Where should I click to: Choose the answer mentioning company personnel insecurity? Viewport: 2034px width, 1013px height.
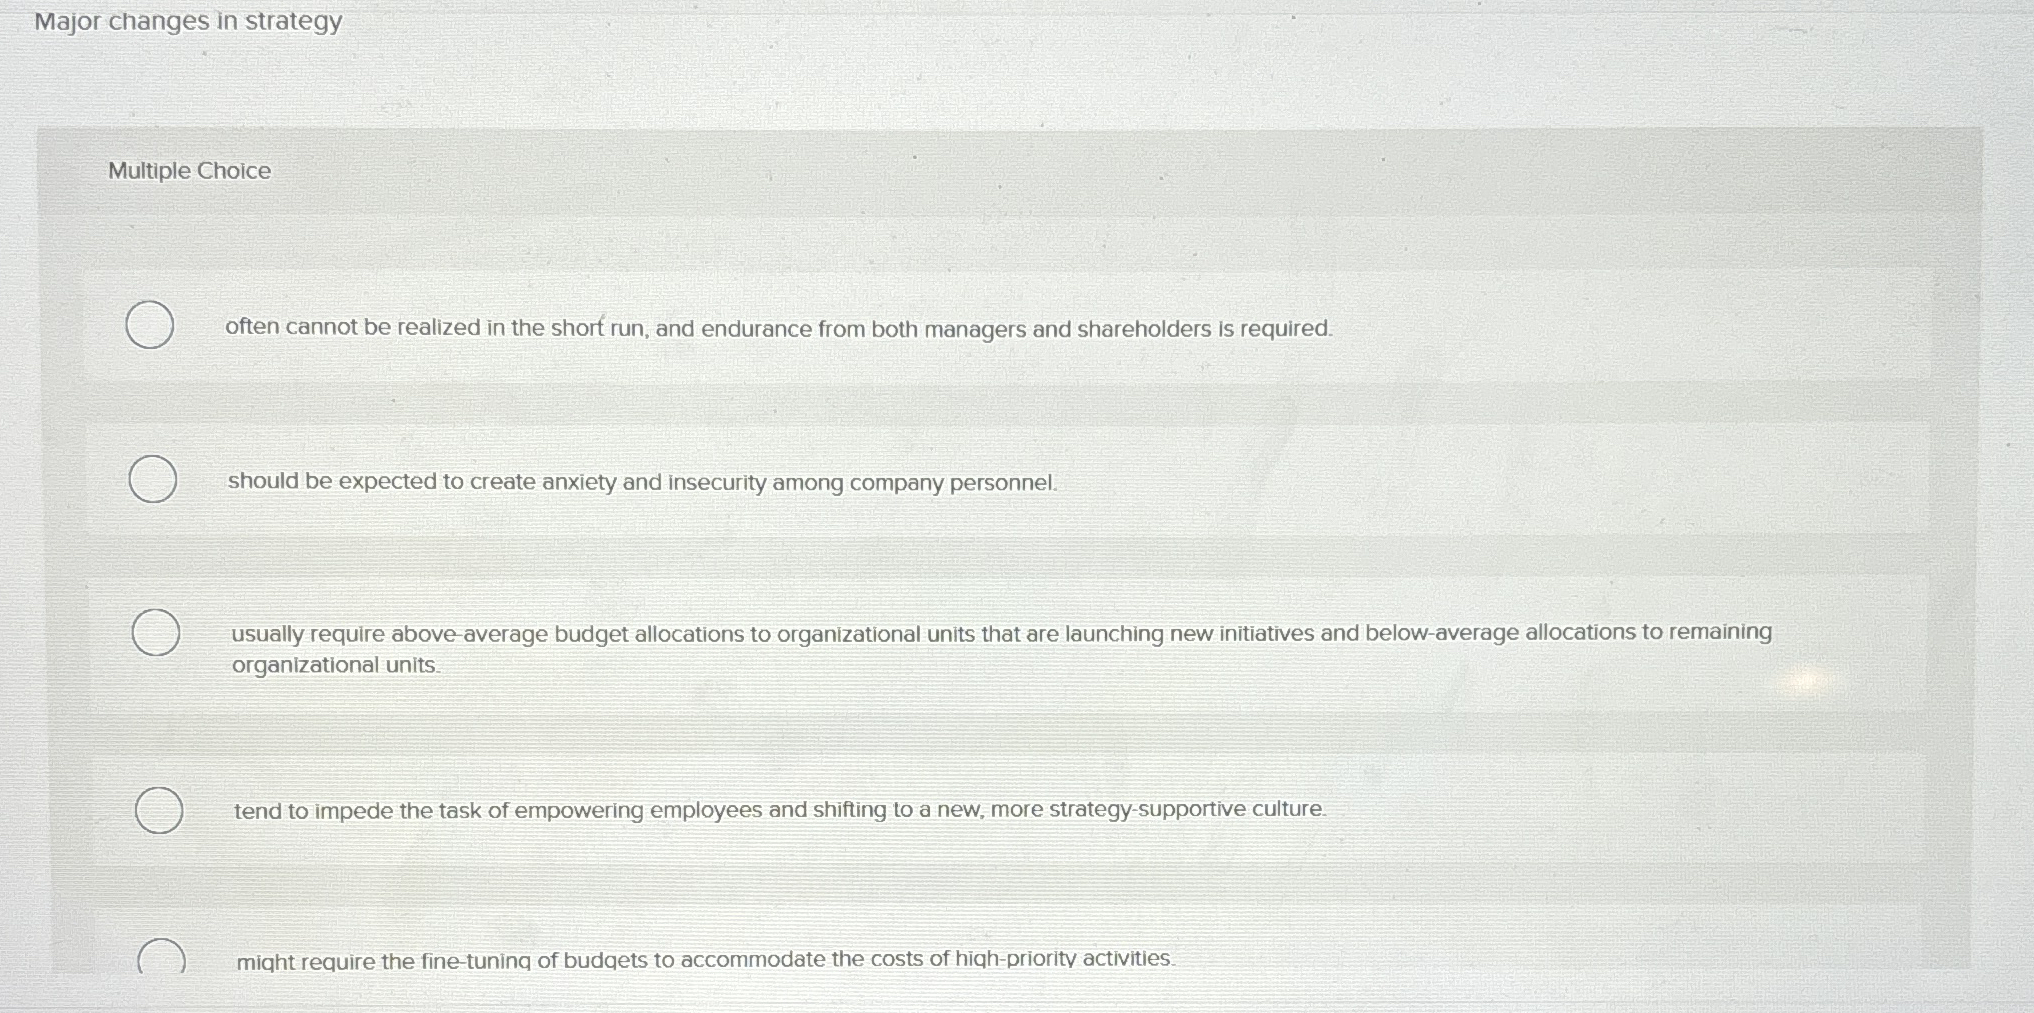click(x=641, y=482)
